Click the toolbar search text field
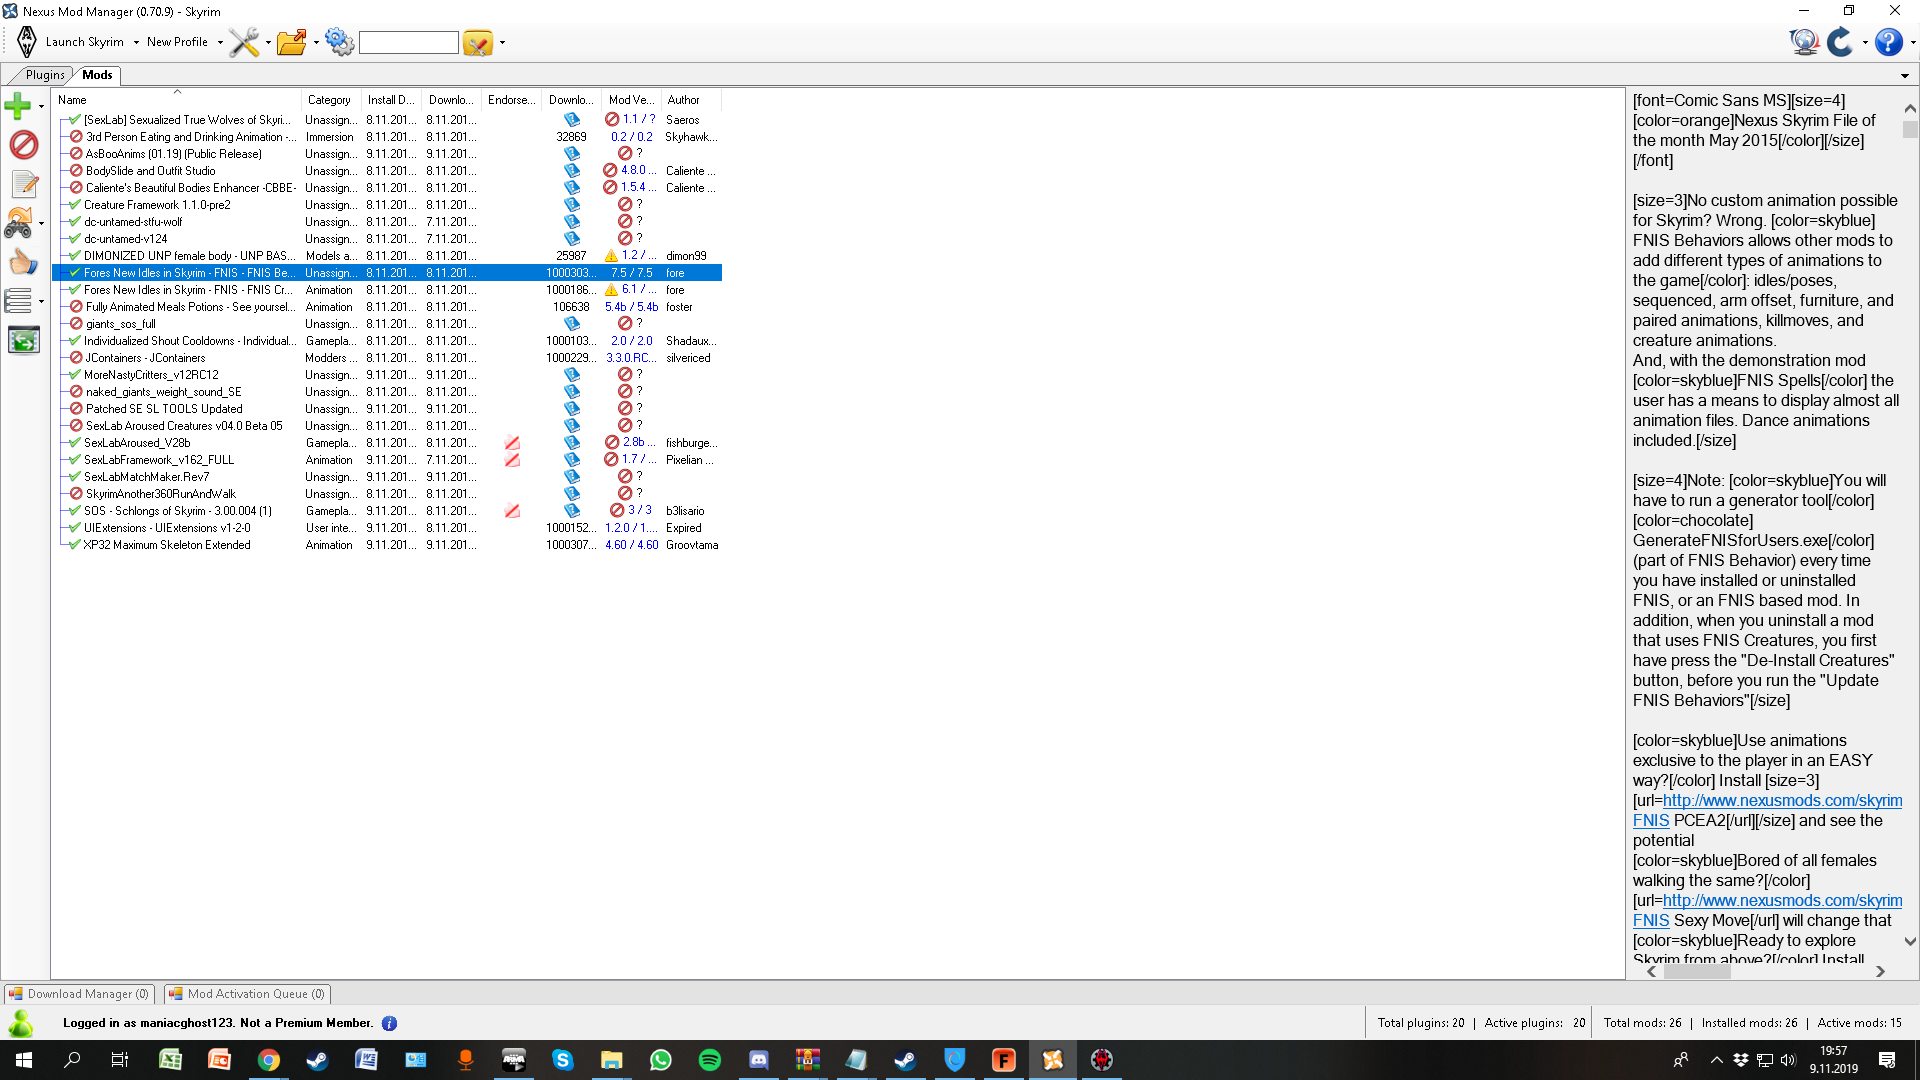 [x=409, y=42]
